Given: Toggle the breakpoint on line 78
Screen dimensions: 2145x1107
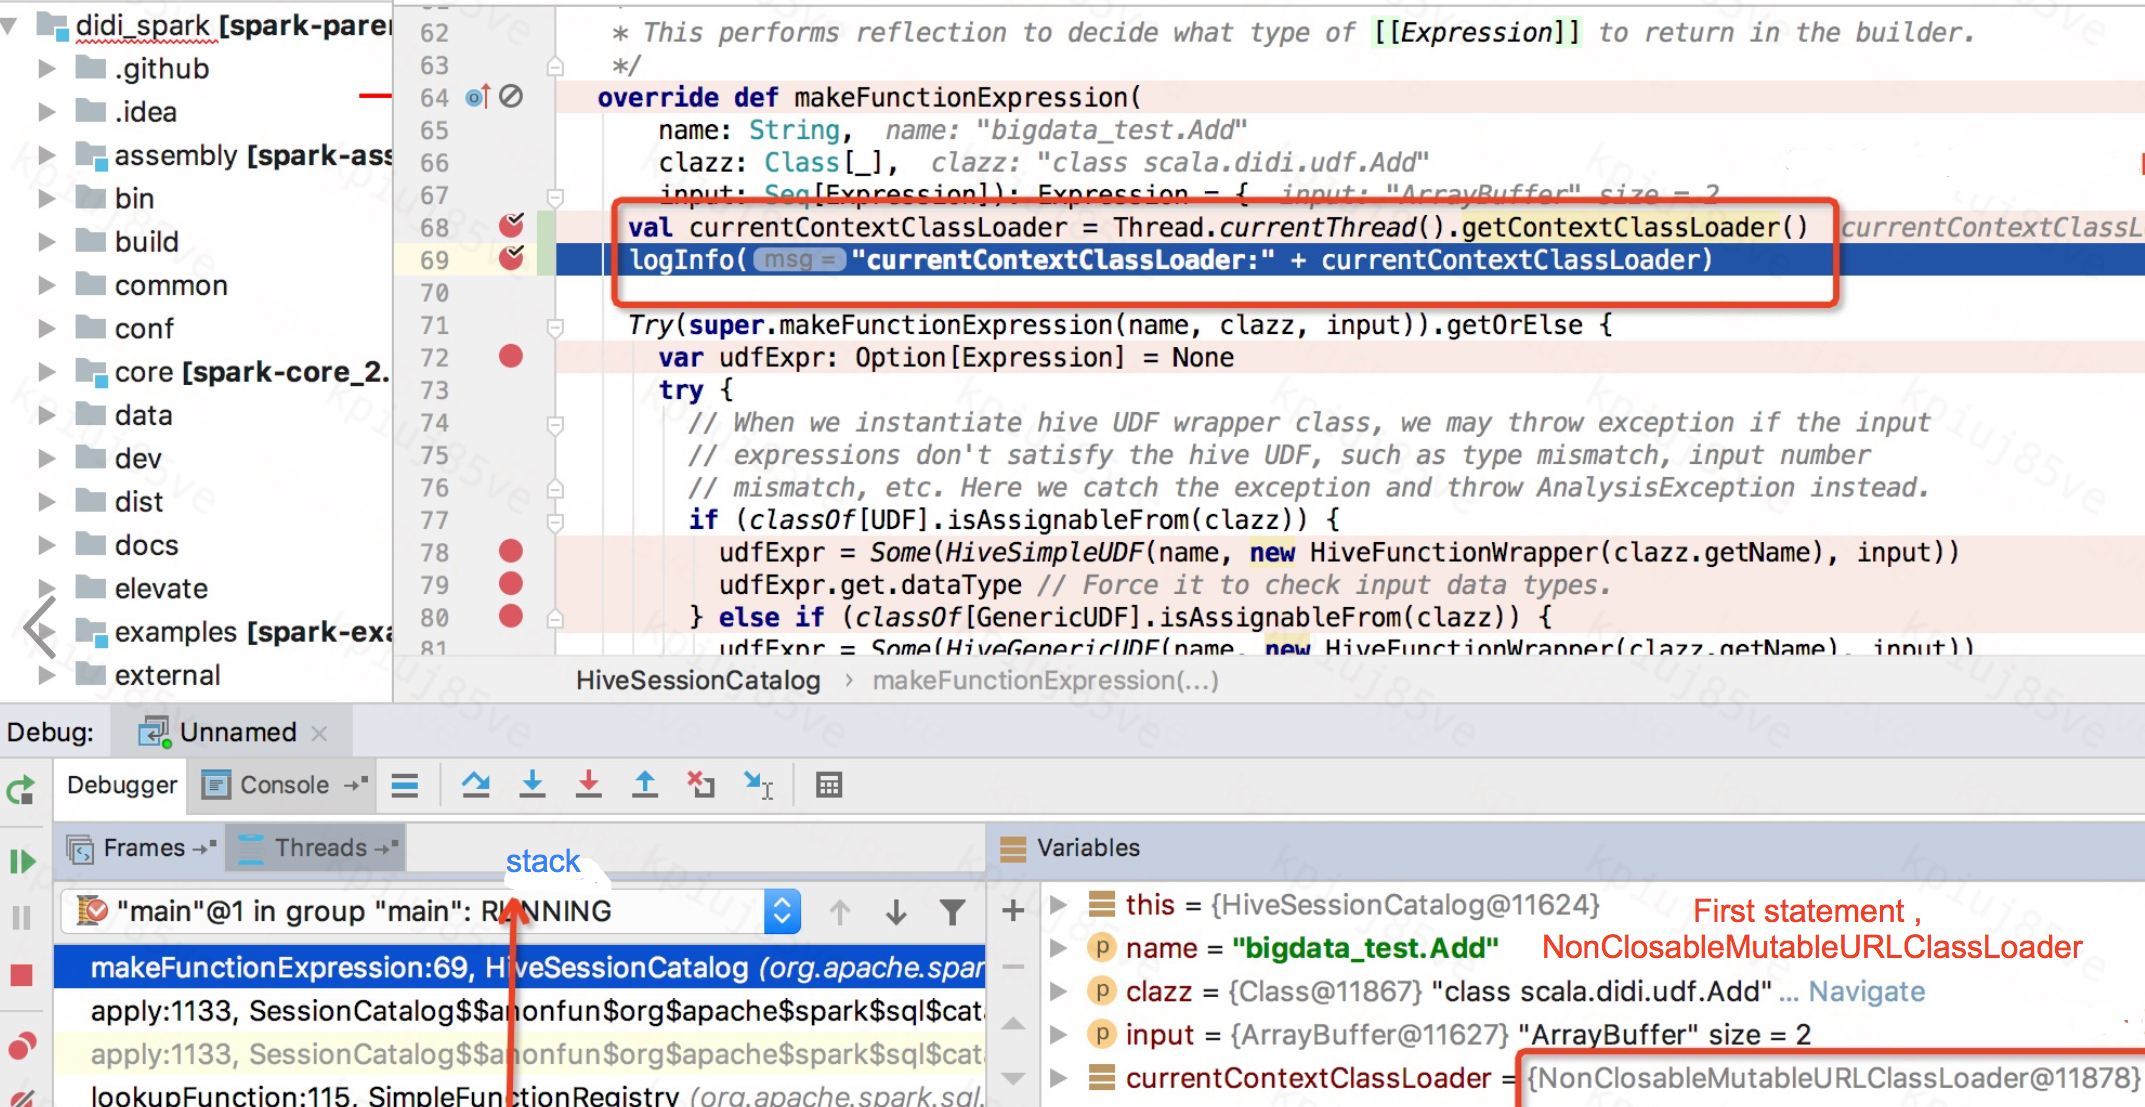Looking at the screenshot, I should point(511,551).
